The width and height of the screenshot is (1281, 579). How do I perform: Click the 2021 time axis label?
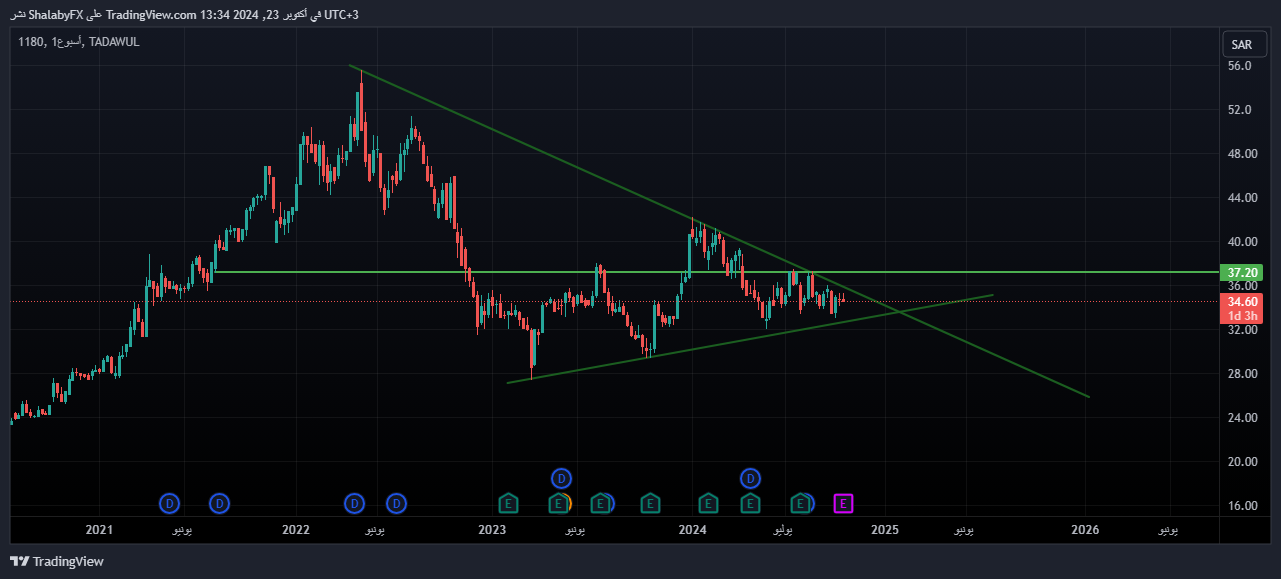[99, 530]
